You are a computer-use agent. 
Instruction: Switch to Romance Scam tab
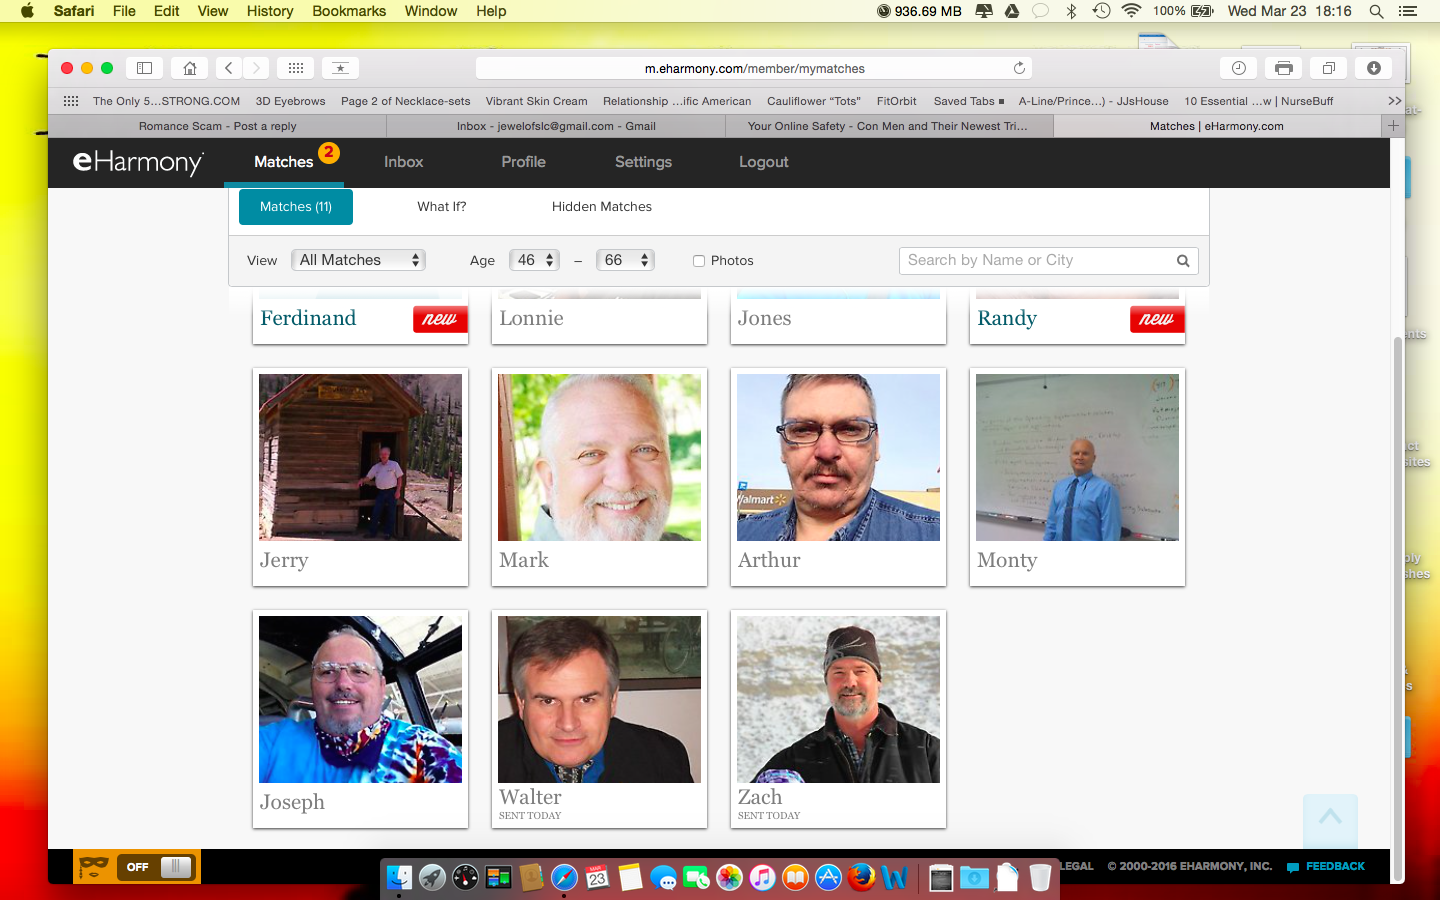pyautogui.click(x=217, y=126)
